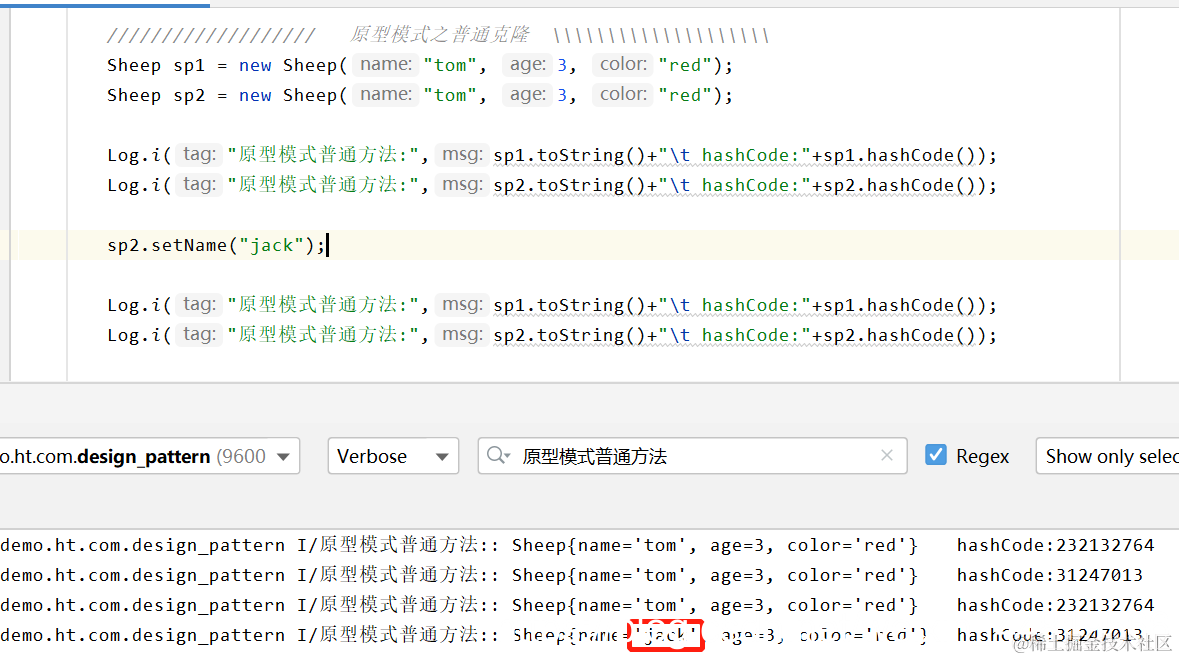Click Log.i sp1.toString() line below setName

point(552,305)
